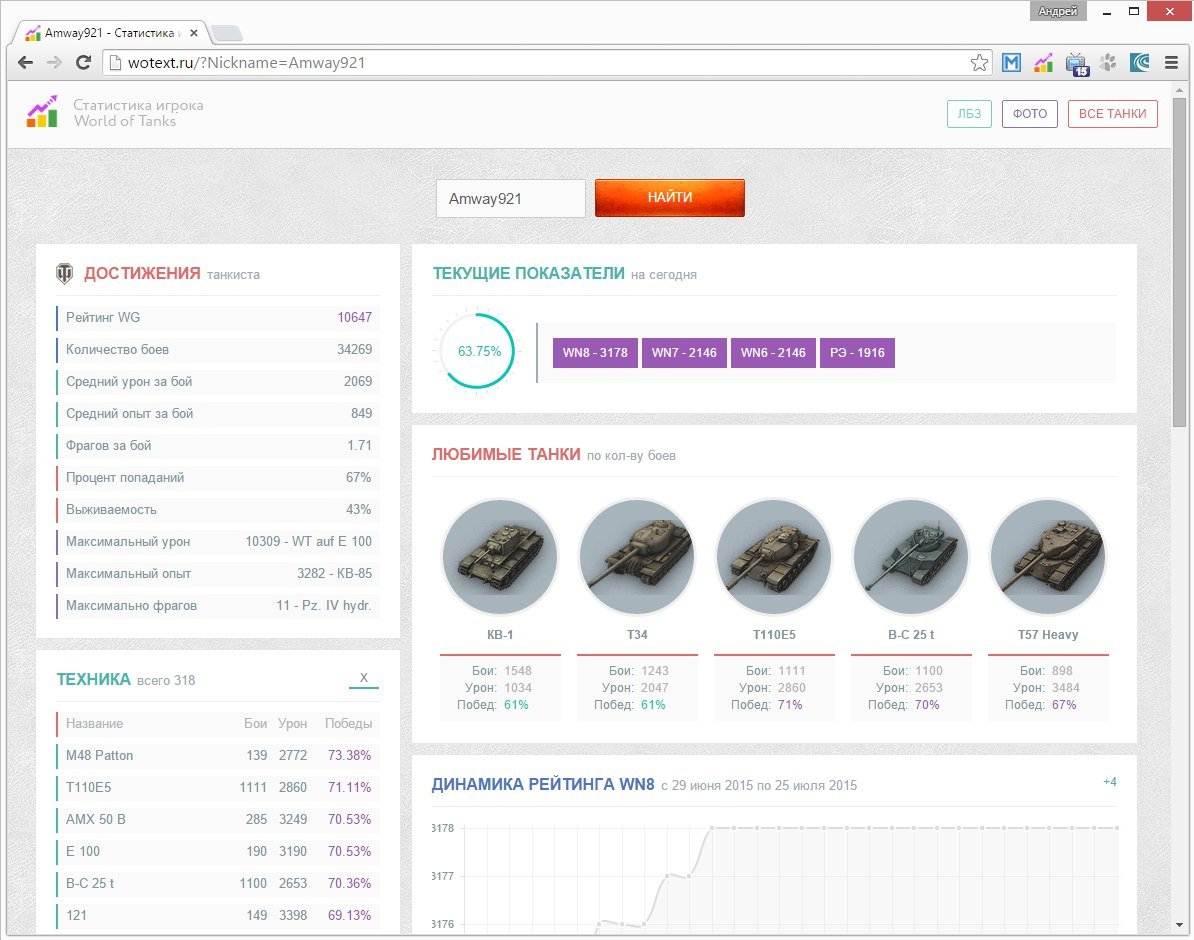This screenshot has width=1194, height=940.
Task: Open the ЛБЗ page button
Action: (x=969, y=114)
